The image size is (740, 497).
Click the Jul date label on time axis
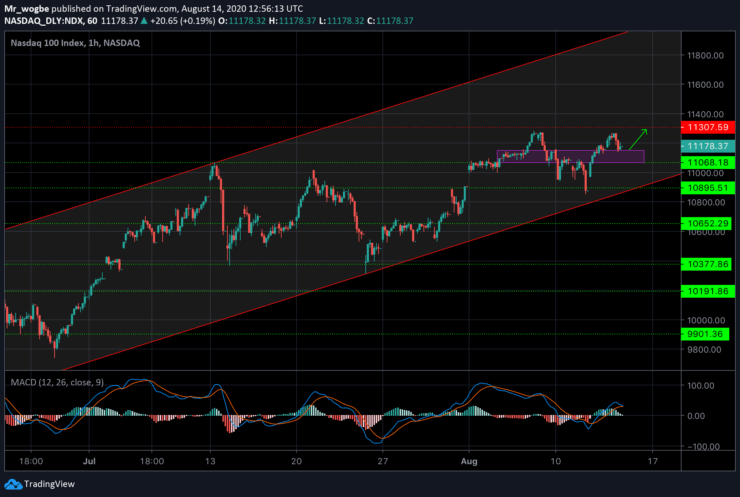[x=89, y=461]
